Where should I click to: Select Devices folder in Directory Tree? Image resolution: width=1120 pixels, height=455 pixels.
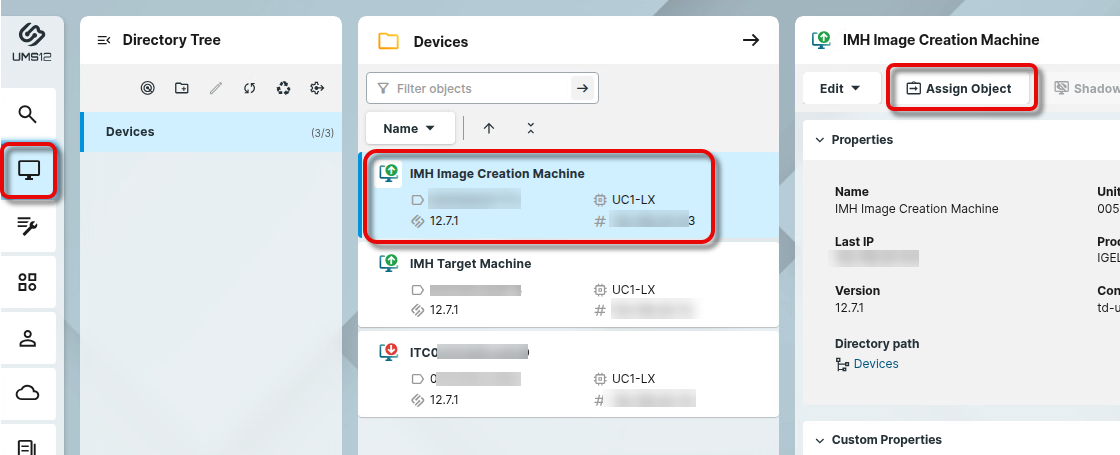tap(130, 132)
